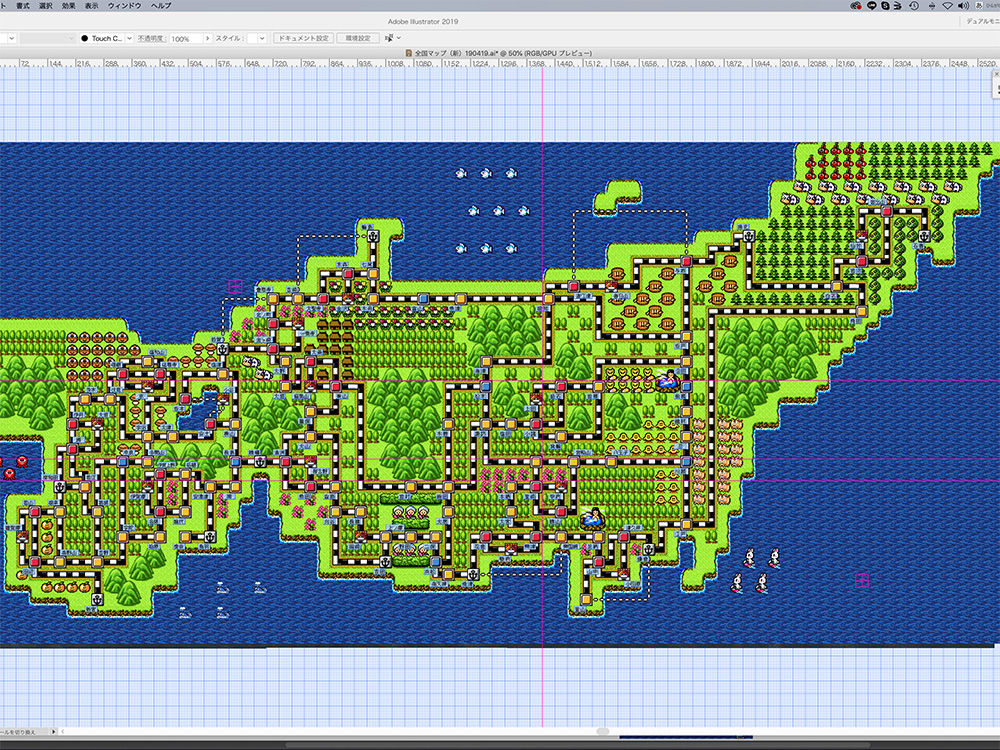Screen dimensions: 1000x750
Task: Open the 効果 menu in menu bar
Action: [68, 6]
